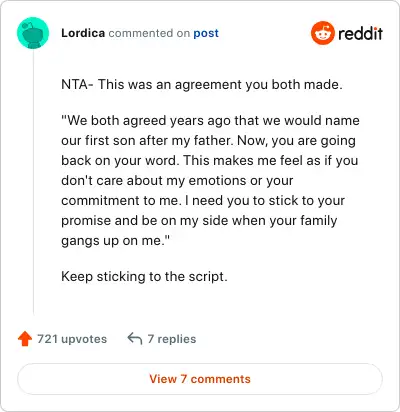Open the Lordica username link
The width and height of the screenshot is (400, 412).
83,33
